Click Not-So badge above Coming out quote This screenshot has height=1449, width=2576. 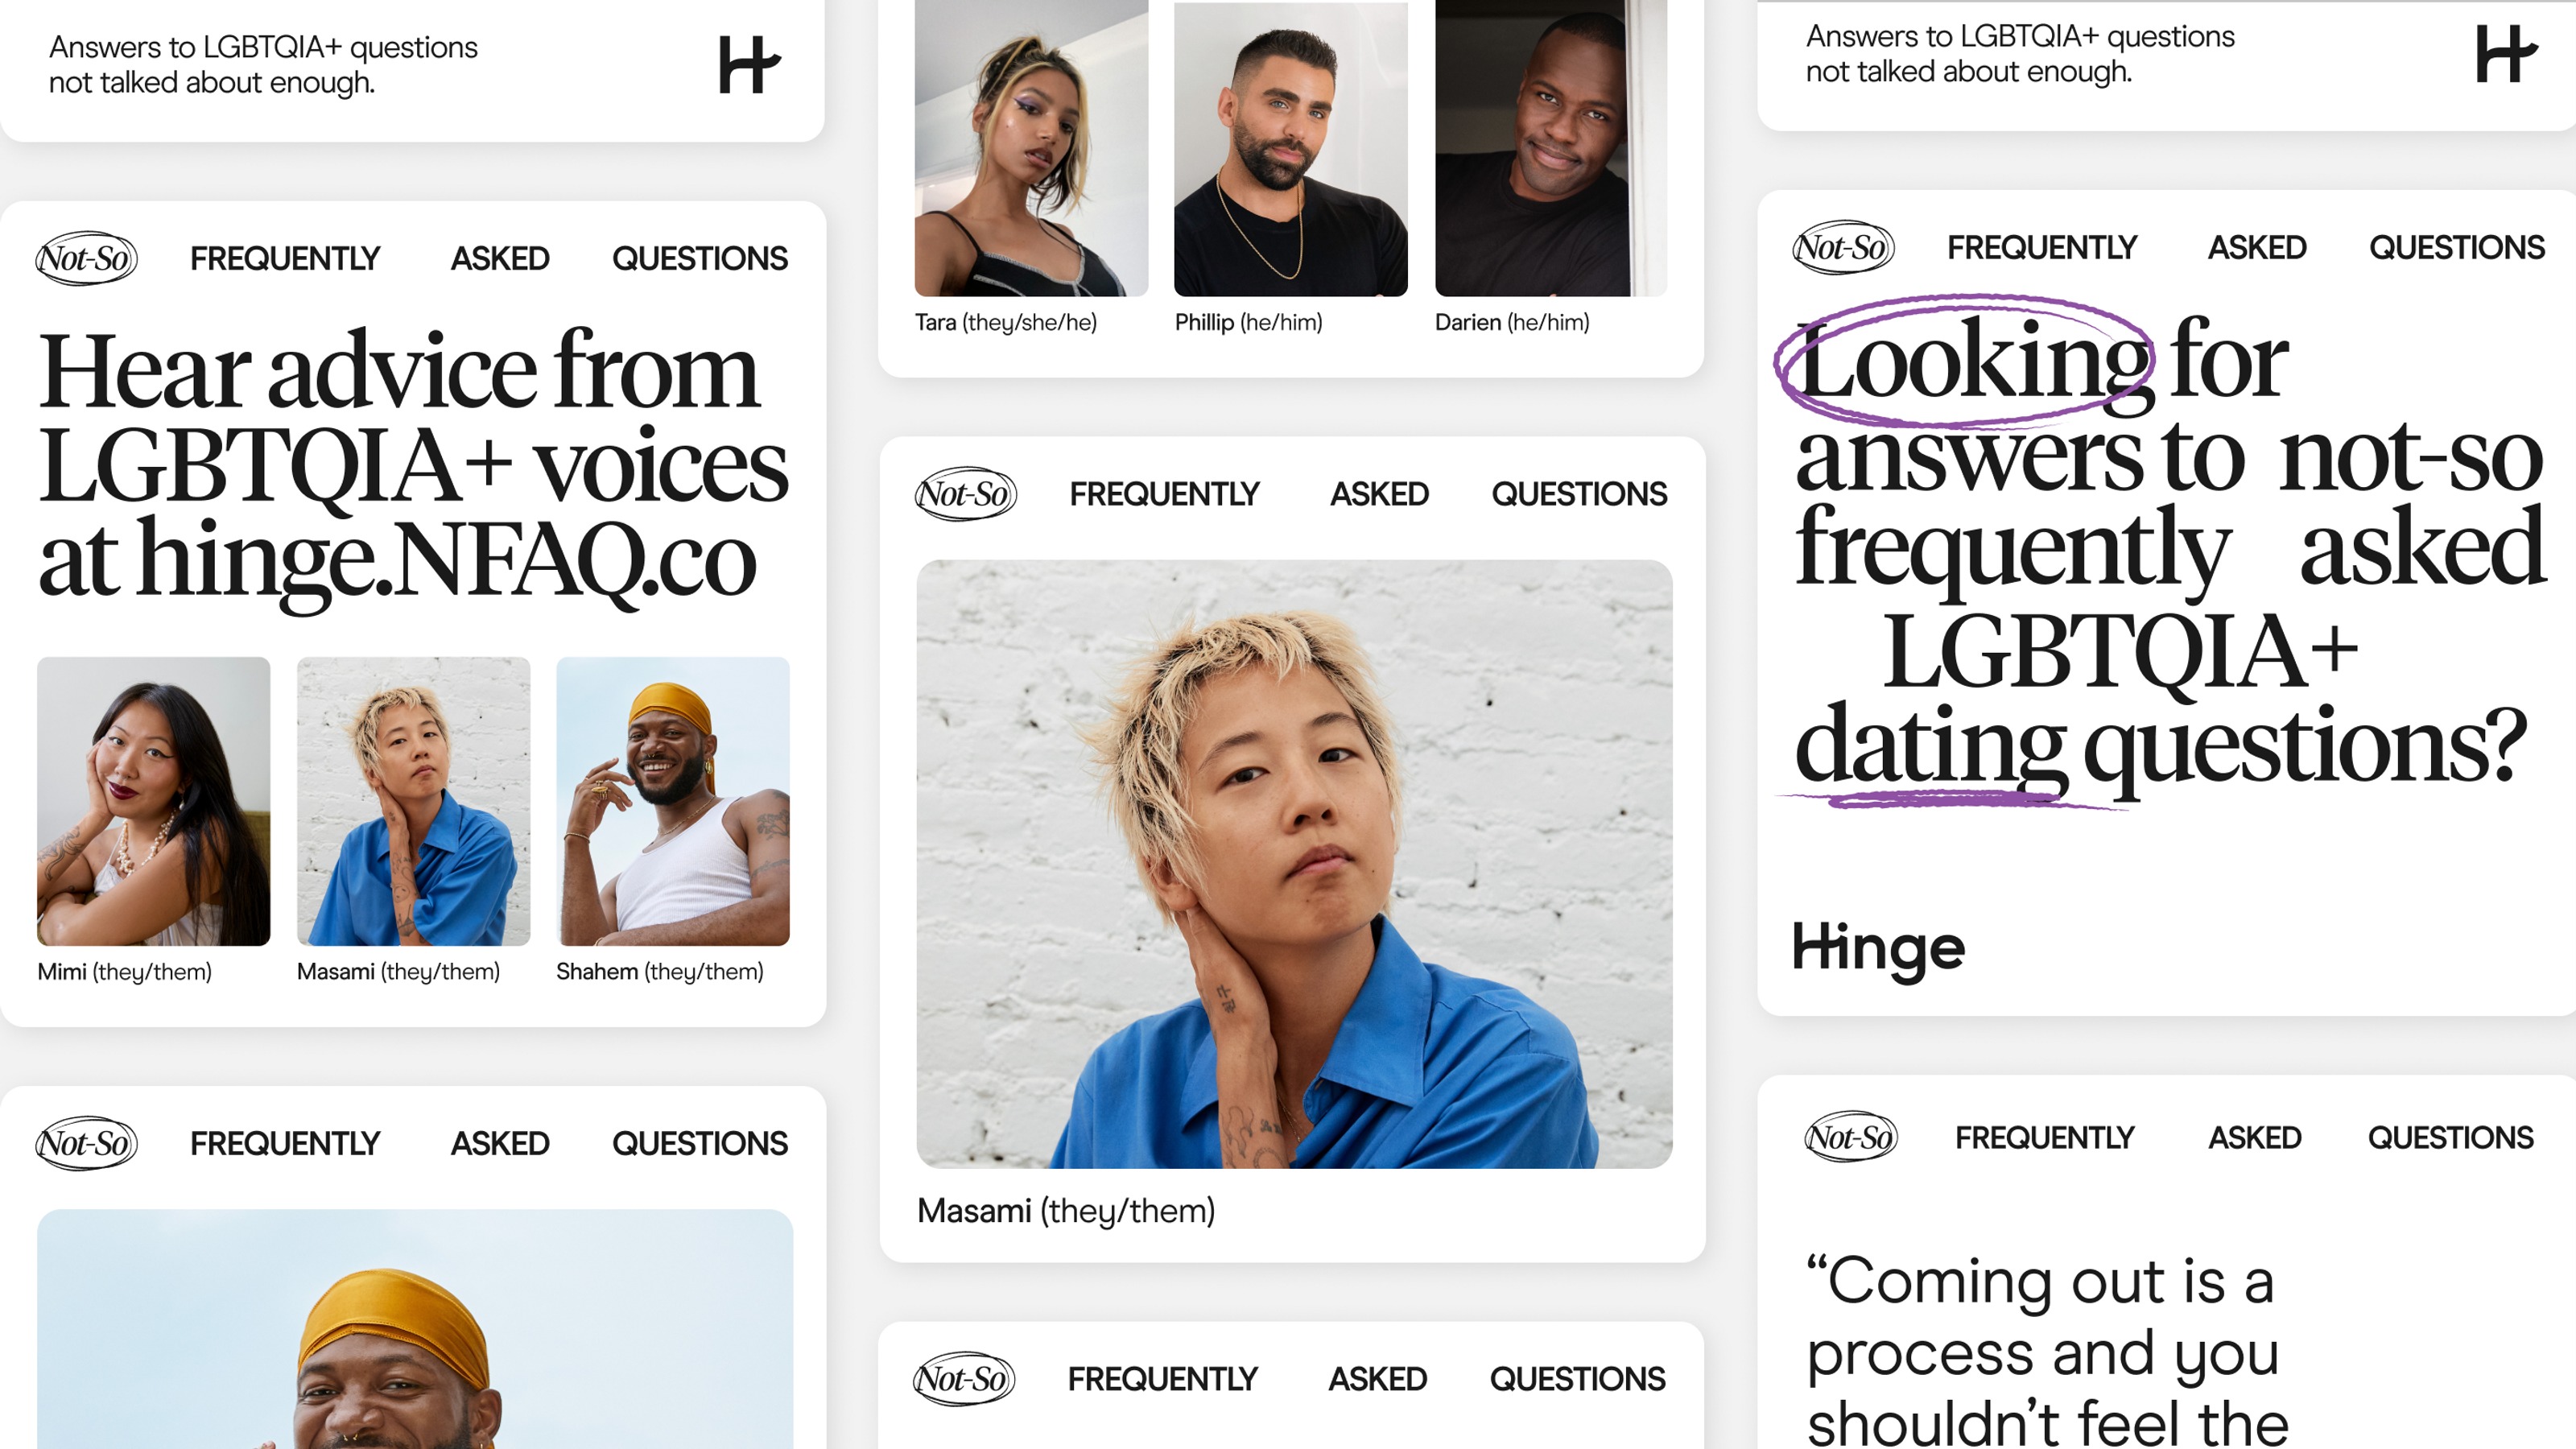coord(1851,1137)
